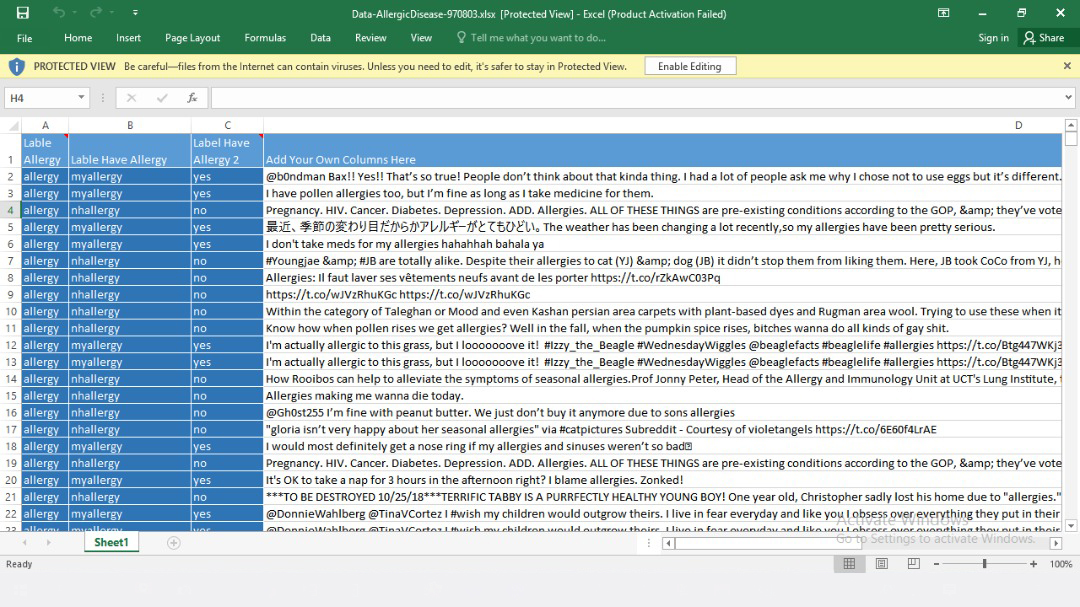Screen dimensions: 1080x607
Task: Click the Save icon in title bar
Action: click(x=23, y=13)
